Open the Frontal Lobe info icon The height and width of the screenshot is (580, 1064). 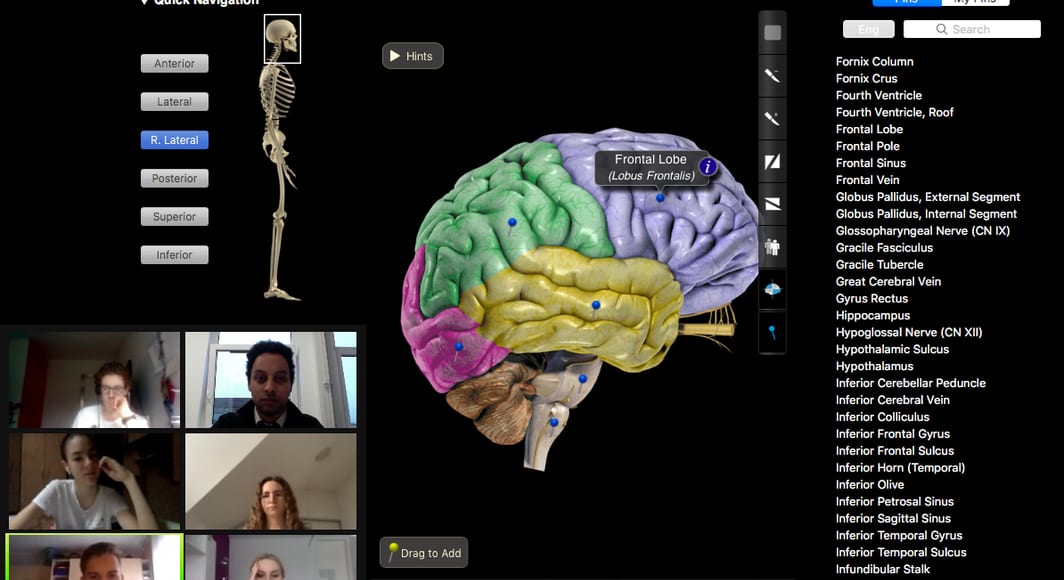(x=708, y=167)
